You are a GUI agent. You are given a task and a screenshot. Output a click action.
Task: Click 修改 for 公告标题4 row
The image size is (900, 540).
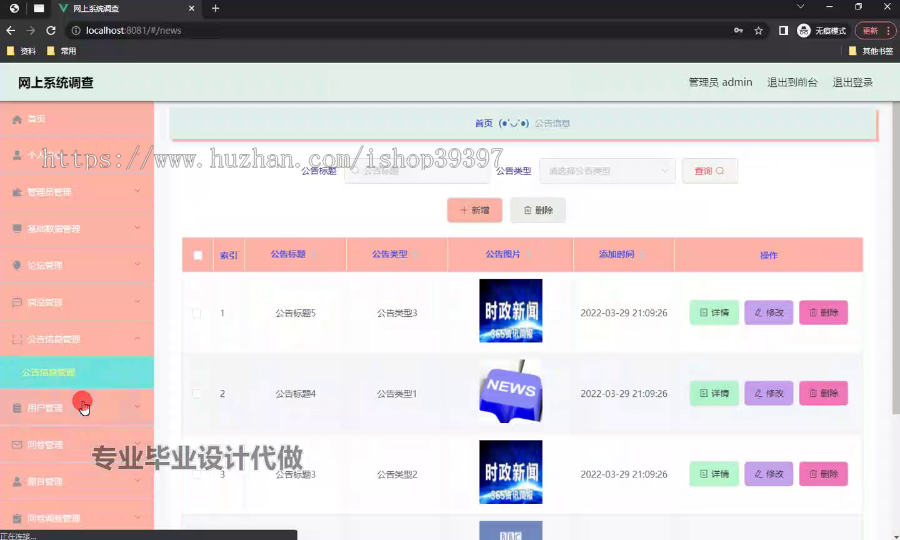(x=769, y=393)
